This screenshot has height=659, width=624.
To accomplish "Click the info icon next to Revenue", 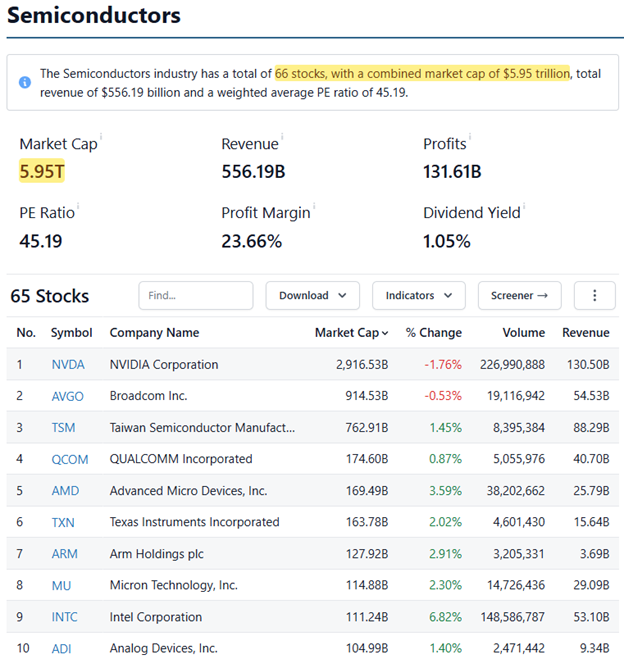I will tap(282, 136).
